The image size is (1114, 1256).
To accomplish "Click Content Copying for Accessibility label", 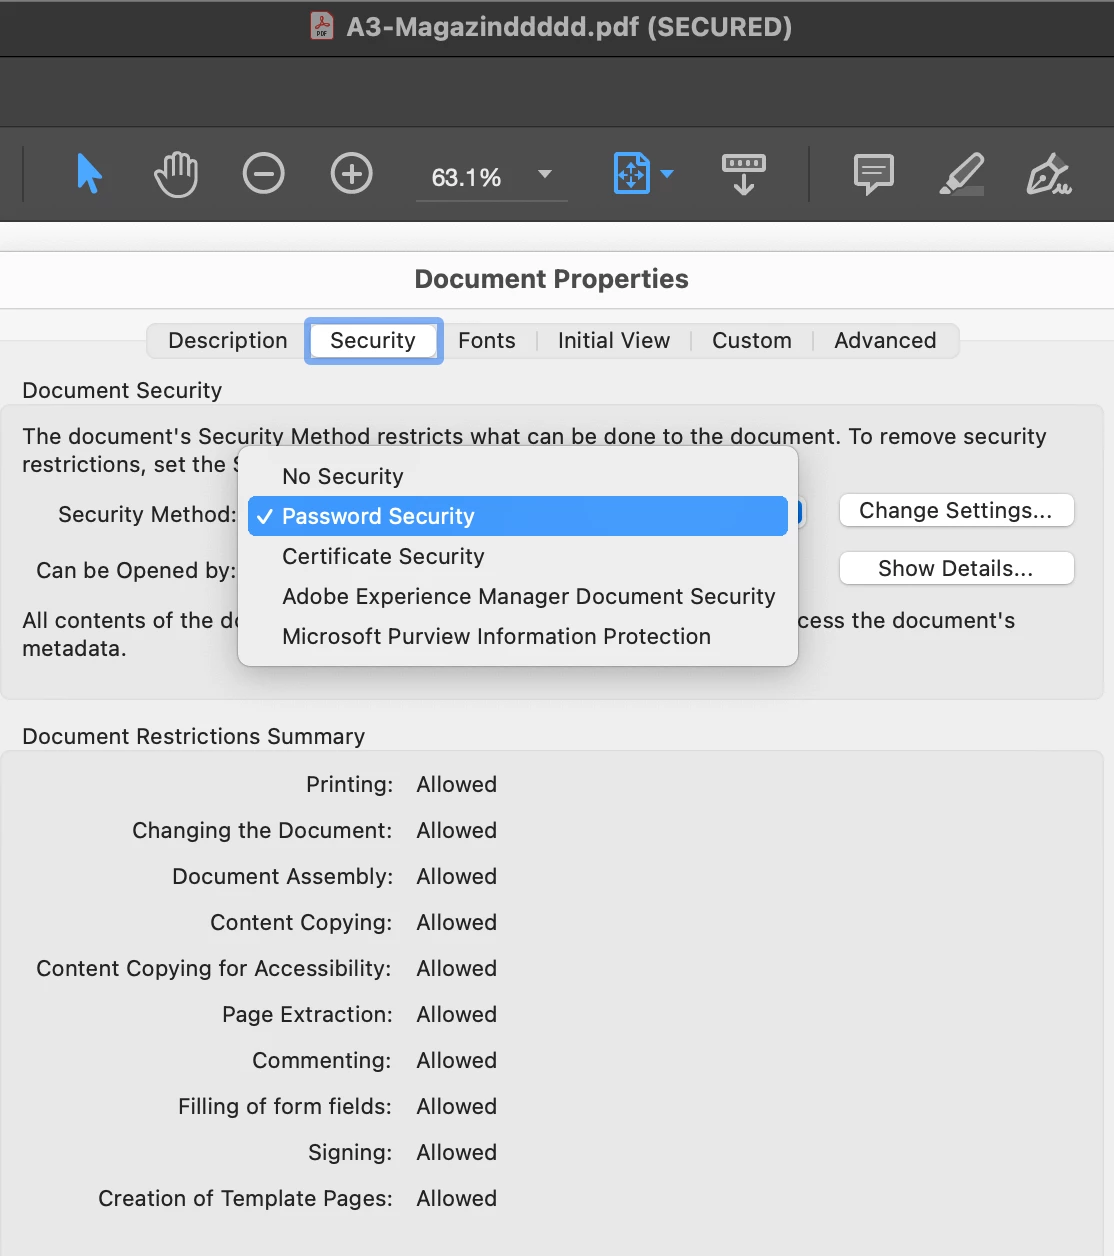I will (x=214, y=968).
